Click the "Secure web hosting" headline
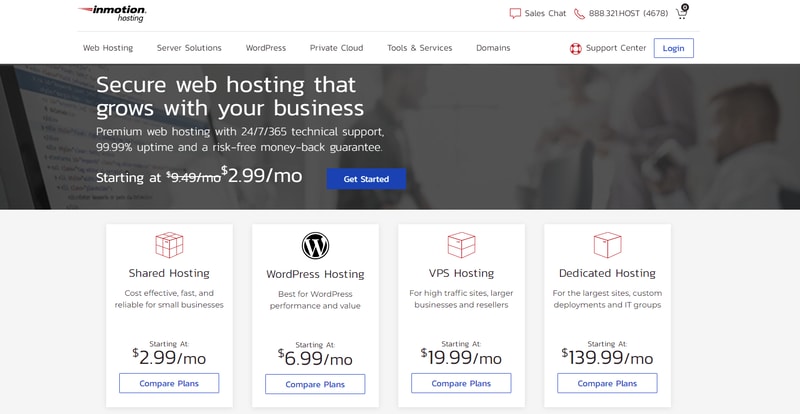This screenshot has height=414, width=800. tap(230, 96)
